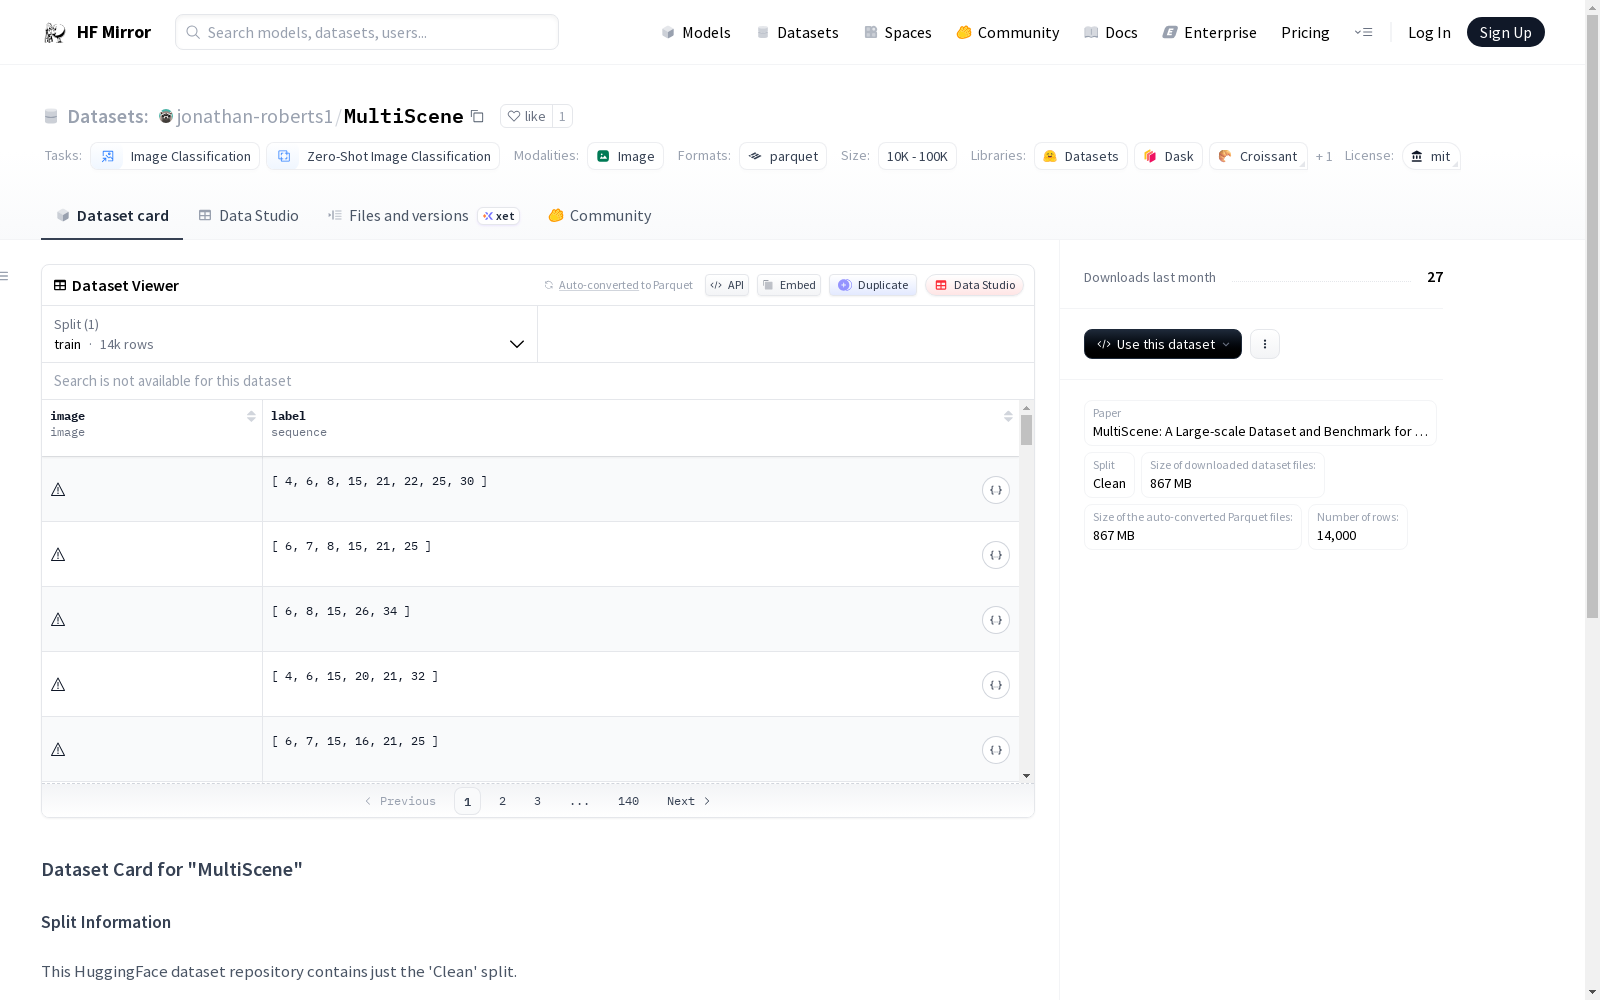Open the Auto-converted to Parquet link
Screen dimensions: 1600x1000
625,285
